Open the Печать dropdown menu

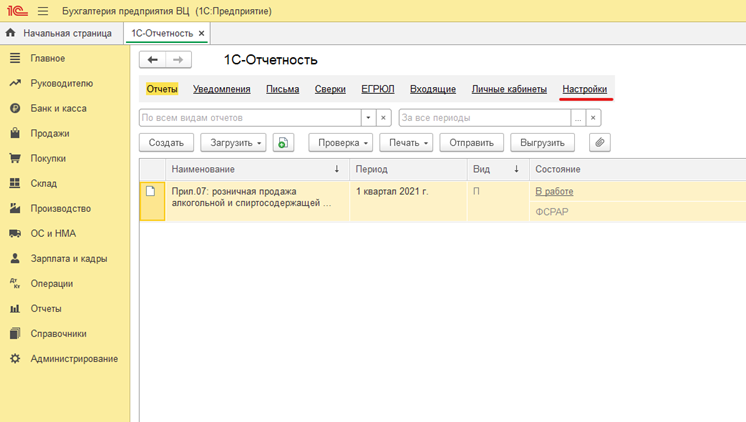click(x=406, y=143)
